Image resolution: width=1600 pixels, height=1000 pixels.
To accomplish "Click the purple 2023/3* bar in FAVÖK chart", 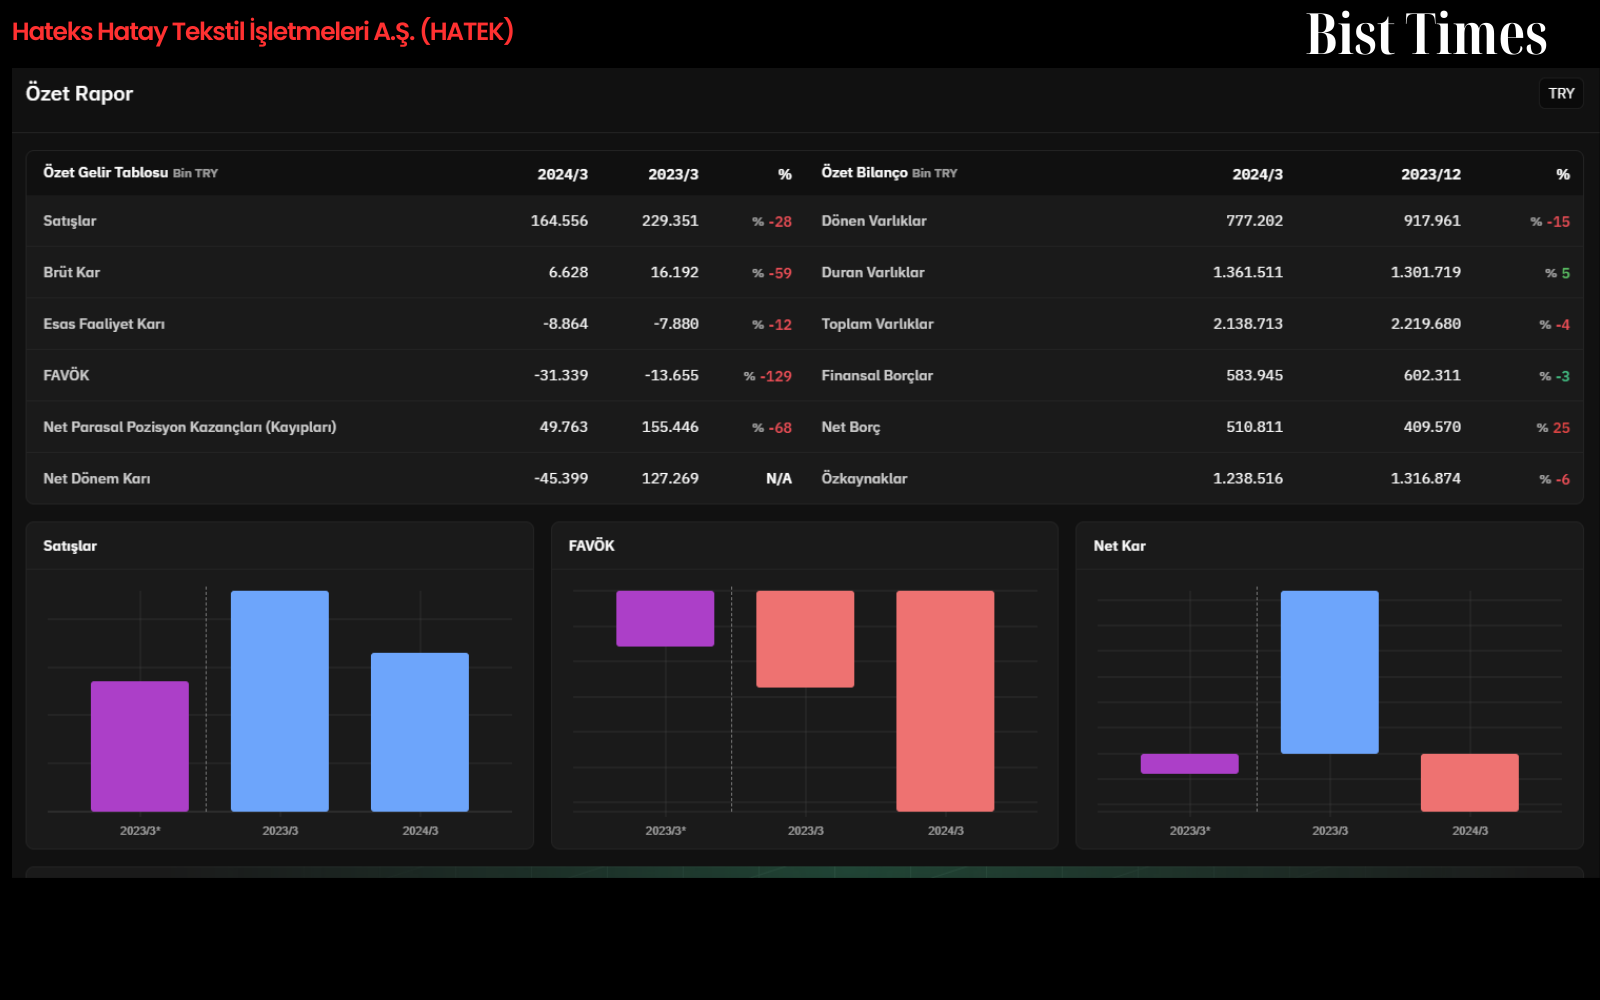I will [665, 618].
